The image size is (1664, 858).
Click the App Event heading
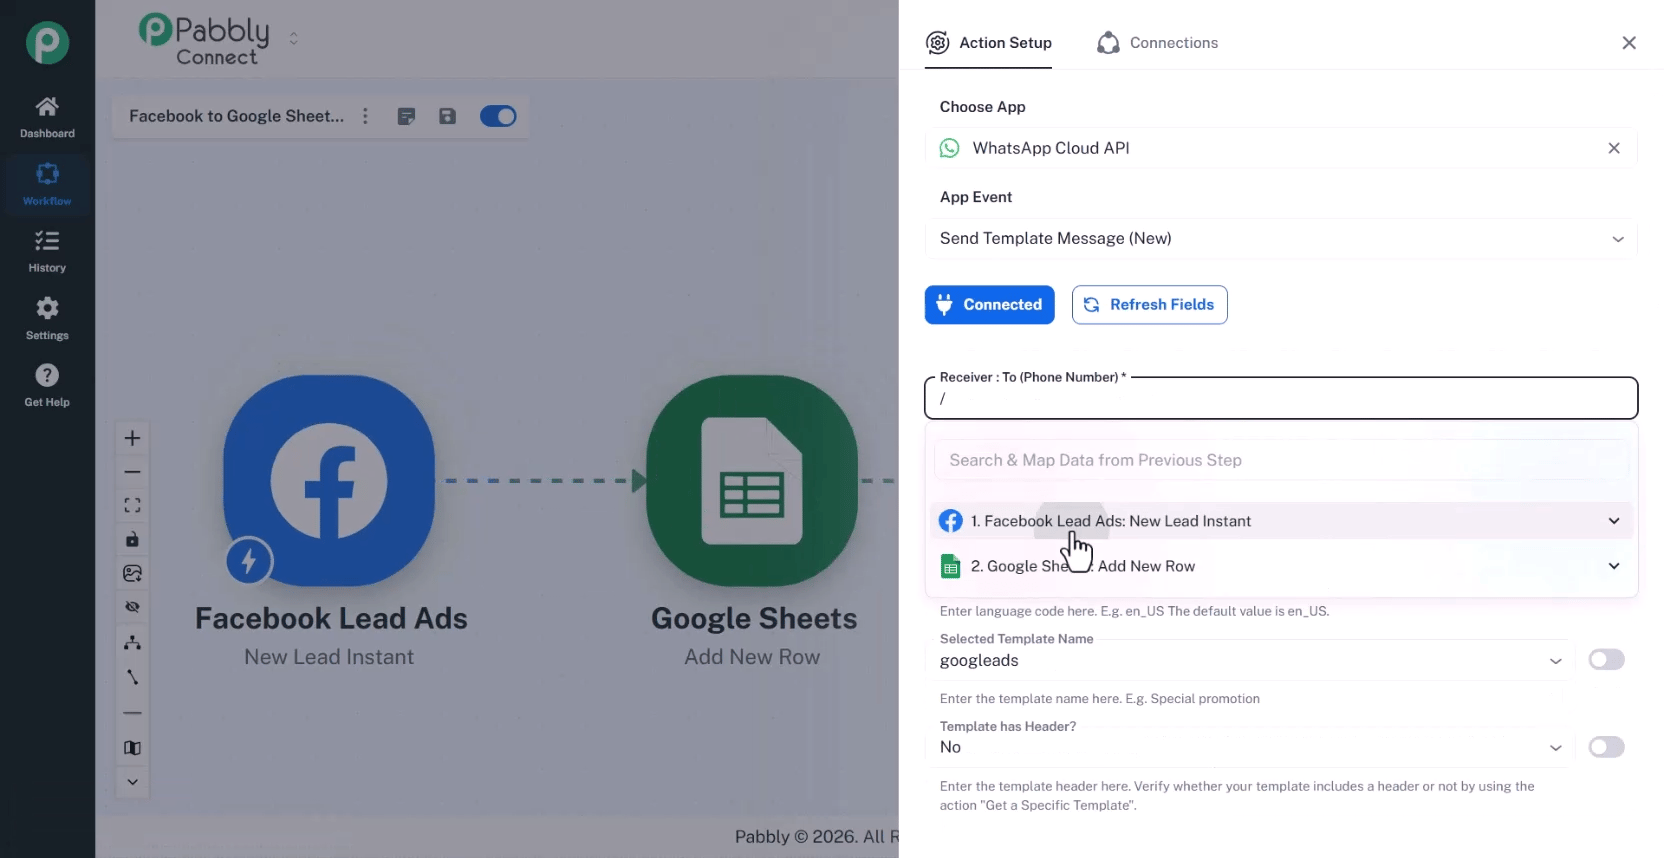point(976,197)
